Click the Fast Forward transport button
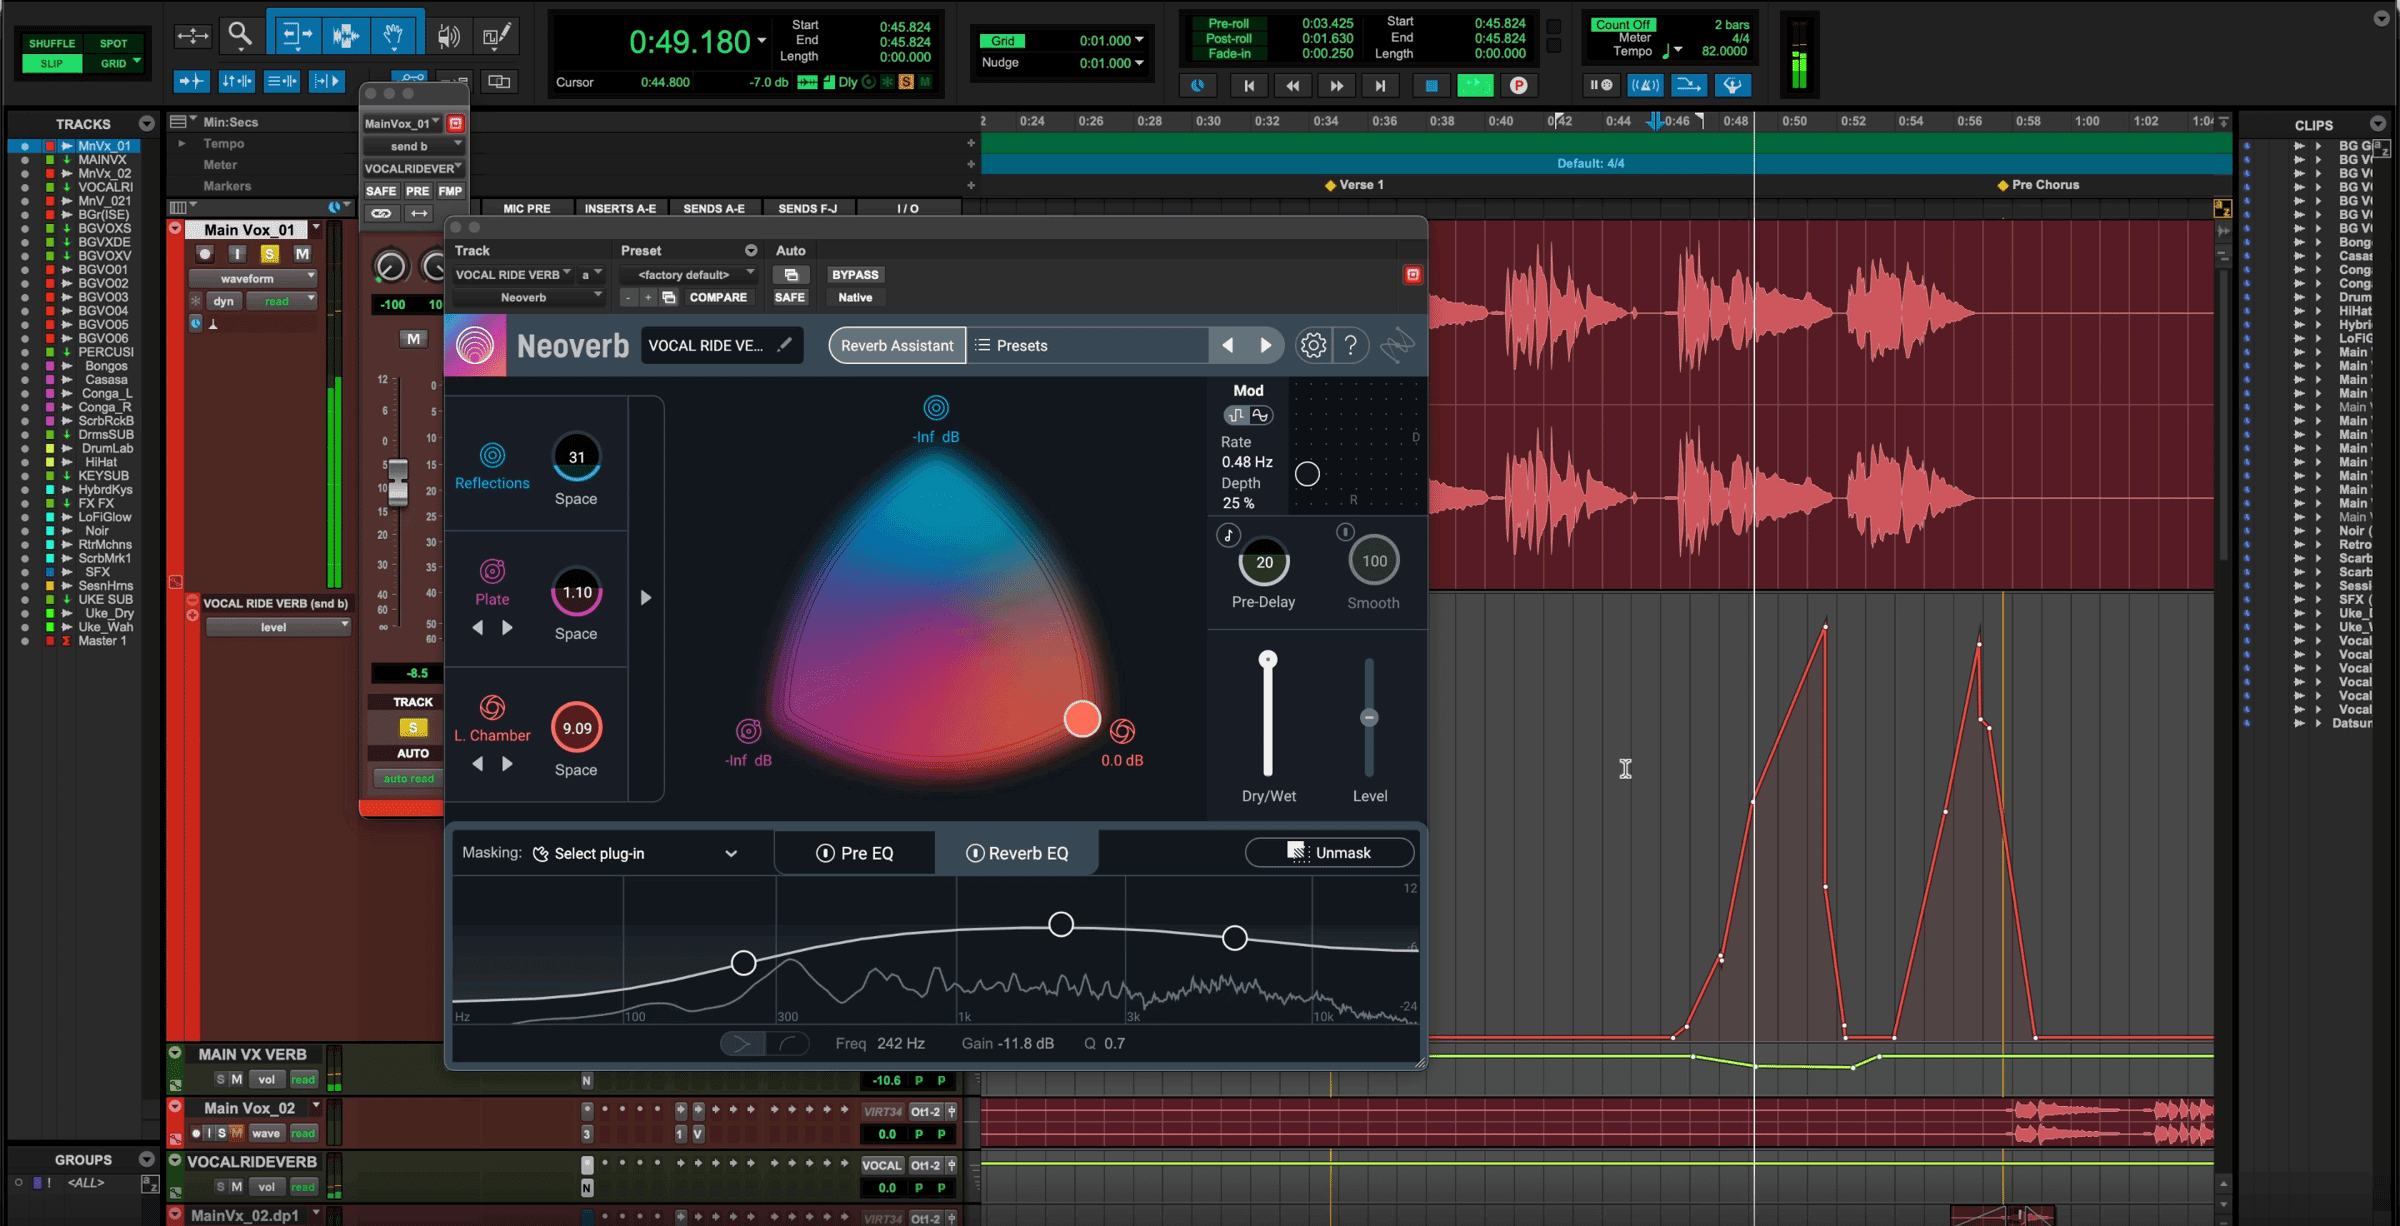Image resolution: width=2400 pixels, height=1226 pixels. (x=1336, y=86)
